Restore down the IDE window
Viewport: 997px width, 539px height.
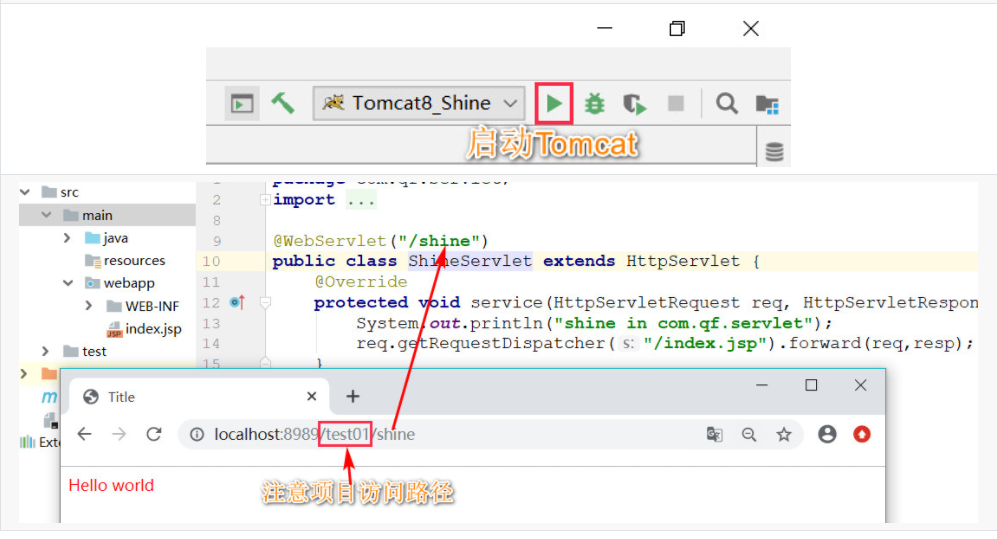coord(677,29)
